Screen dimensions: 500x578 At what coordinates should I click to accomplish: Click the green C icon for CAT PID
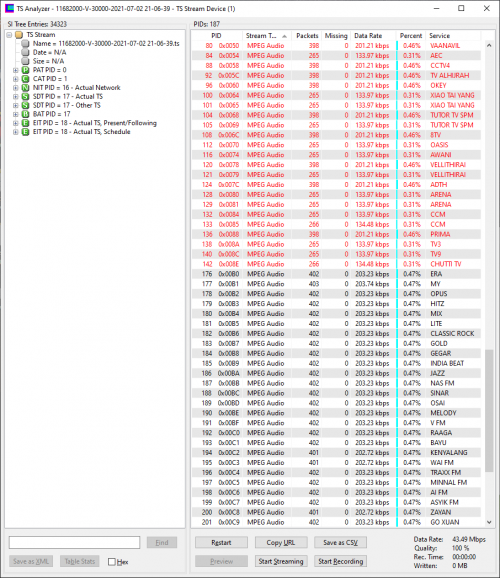25,79
